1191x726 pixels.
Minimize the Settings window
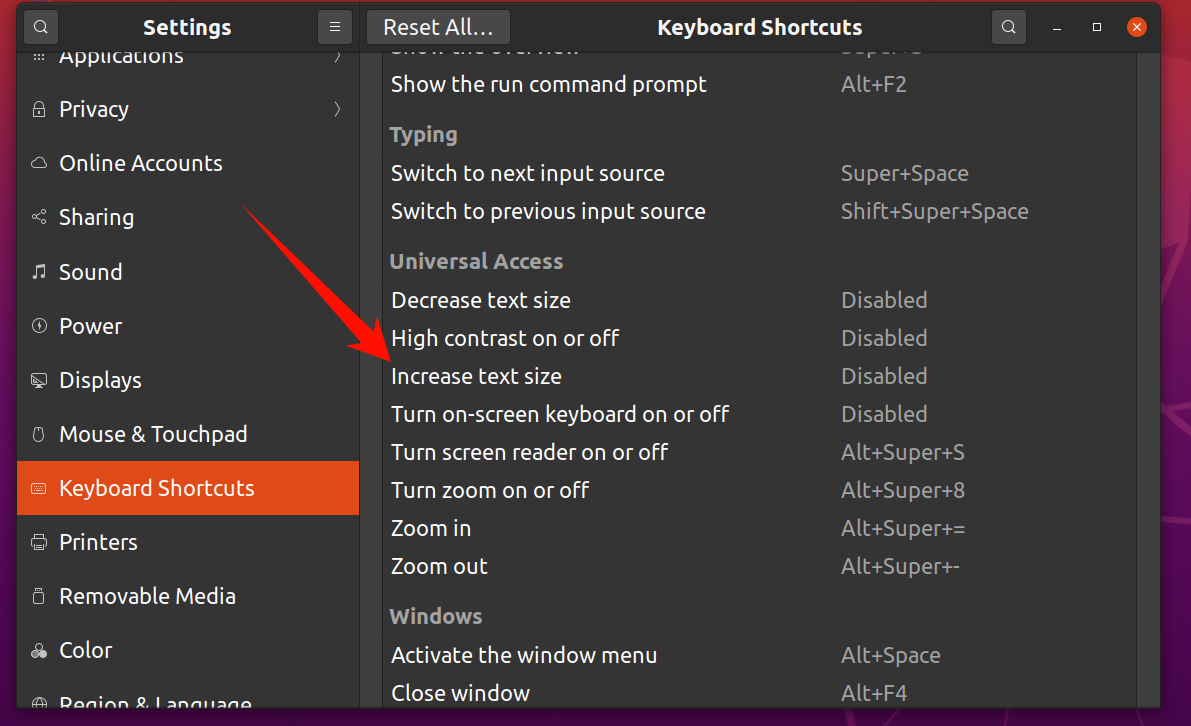click(x=1057, y=27)
